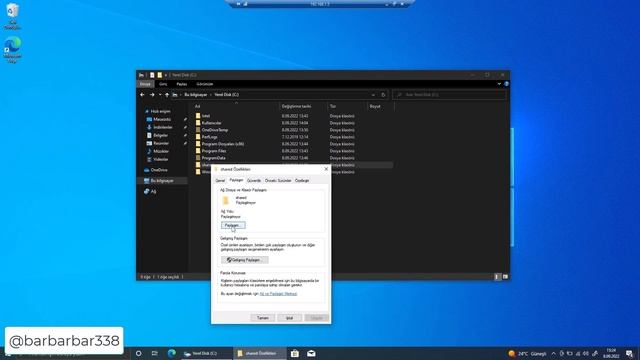Open the notification center icon
Image resolution: width=640 pixels, height=360 pixels.
coord(629,353)
